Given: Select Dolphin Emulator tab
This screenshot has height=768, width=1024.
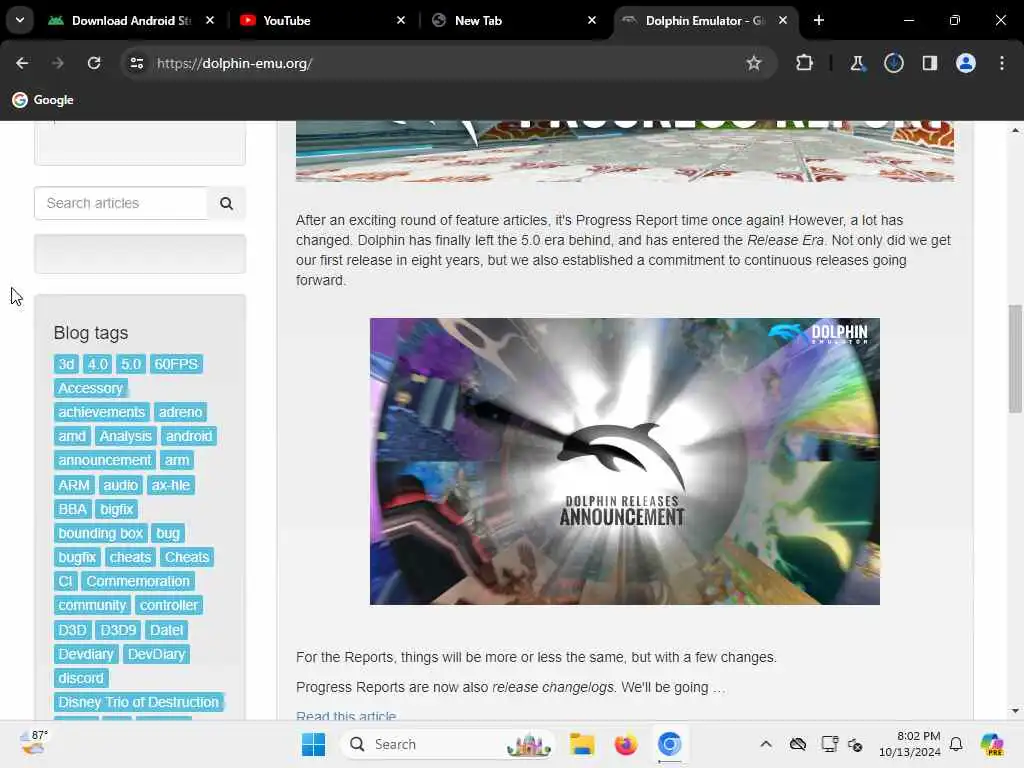Looking at the screenshot, I should 705,20.
